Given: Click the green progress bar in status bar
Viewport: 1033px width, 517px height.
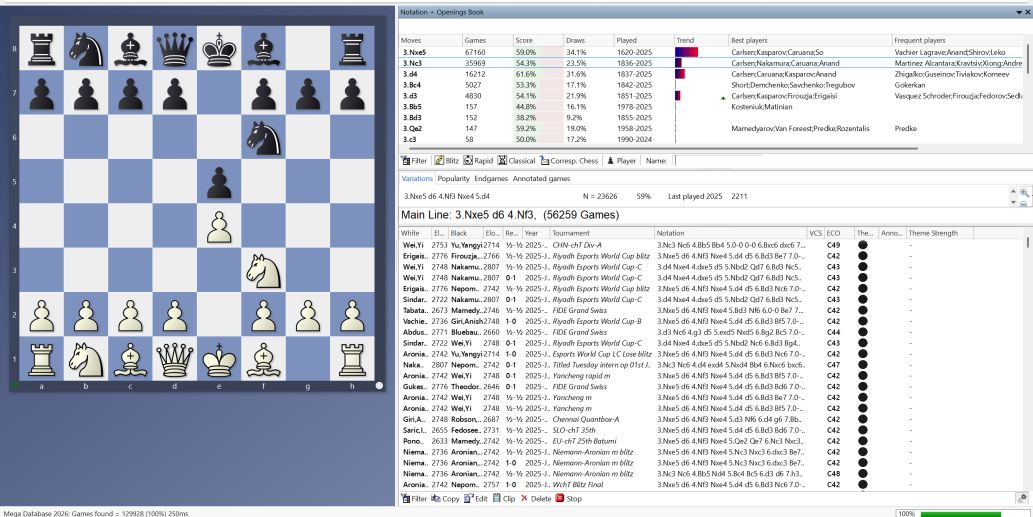Looking at the screenshot, I should tap(968, 513).
